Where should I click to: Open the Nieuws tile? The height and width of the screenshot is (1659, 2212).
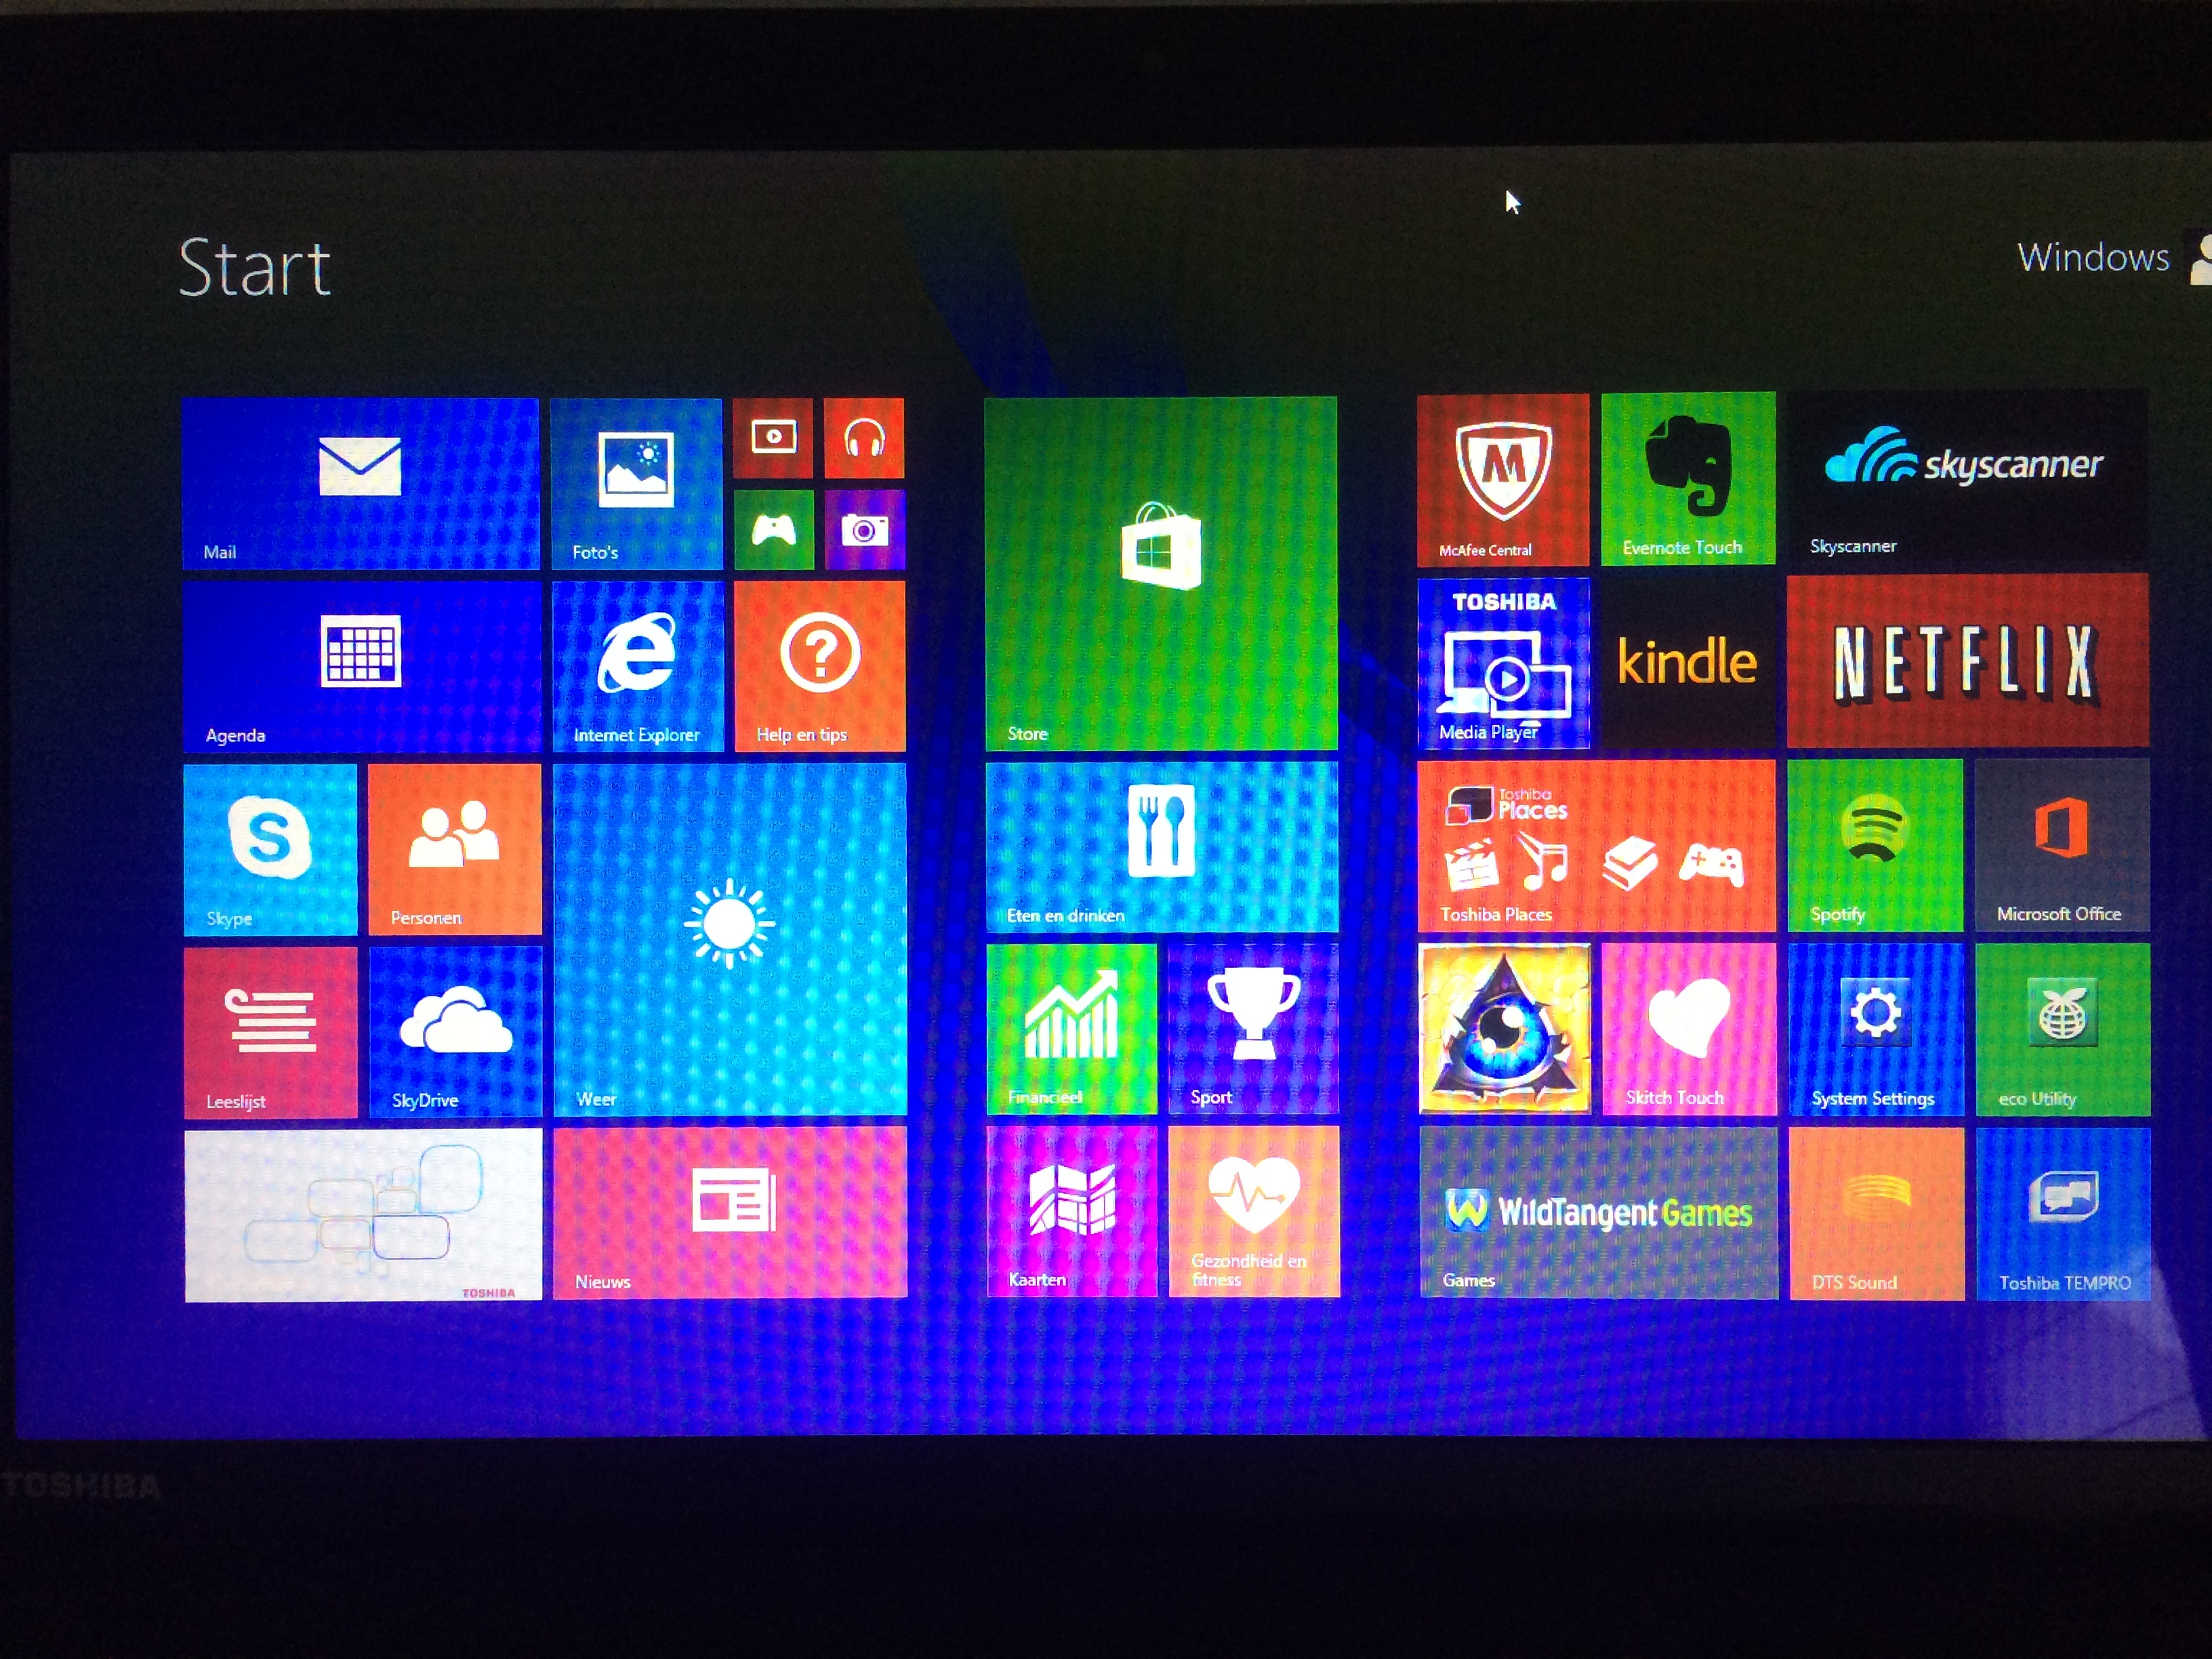pos(731,1214)
